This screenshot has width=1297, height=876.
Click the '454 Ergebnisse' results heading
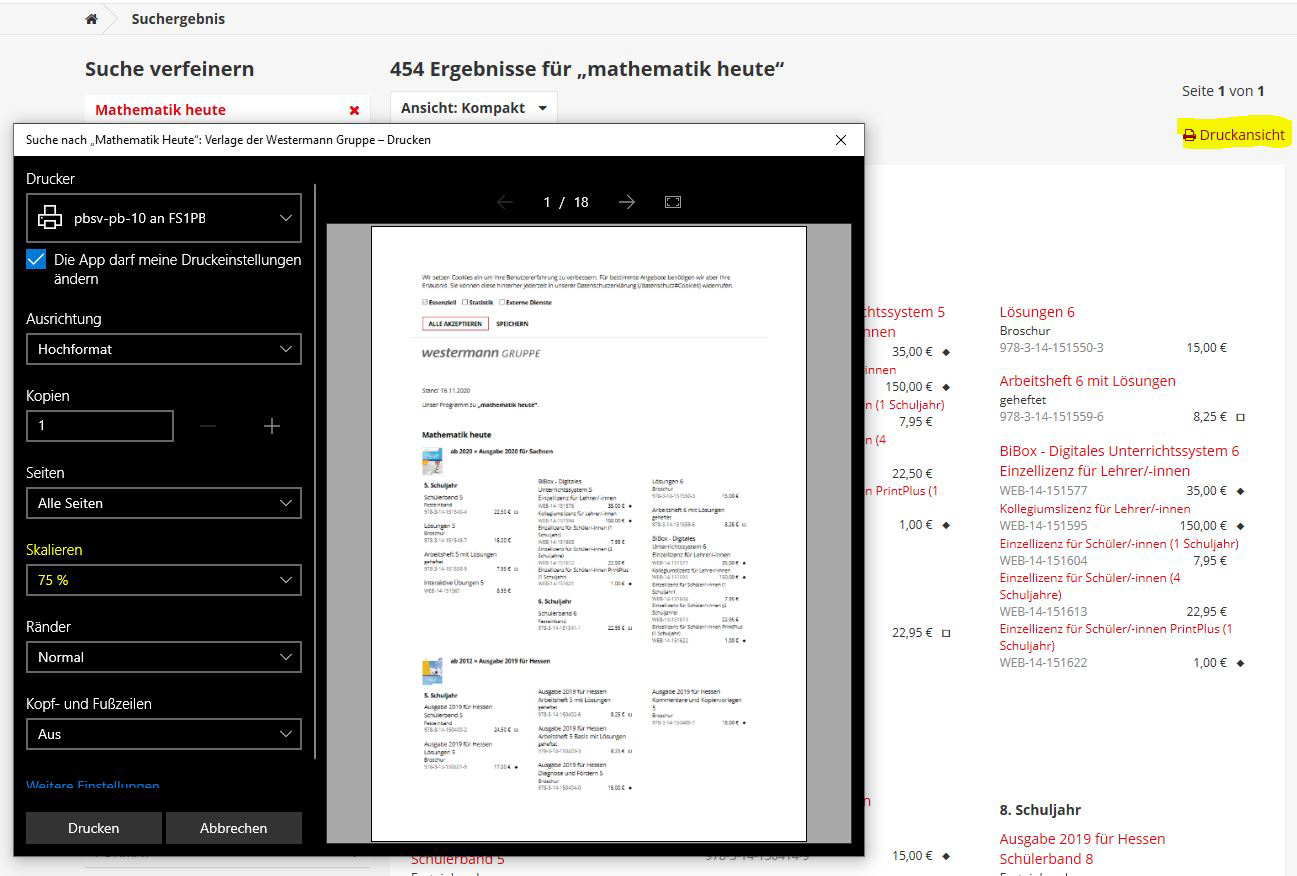pos(587,69)
